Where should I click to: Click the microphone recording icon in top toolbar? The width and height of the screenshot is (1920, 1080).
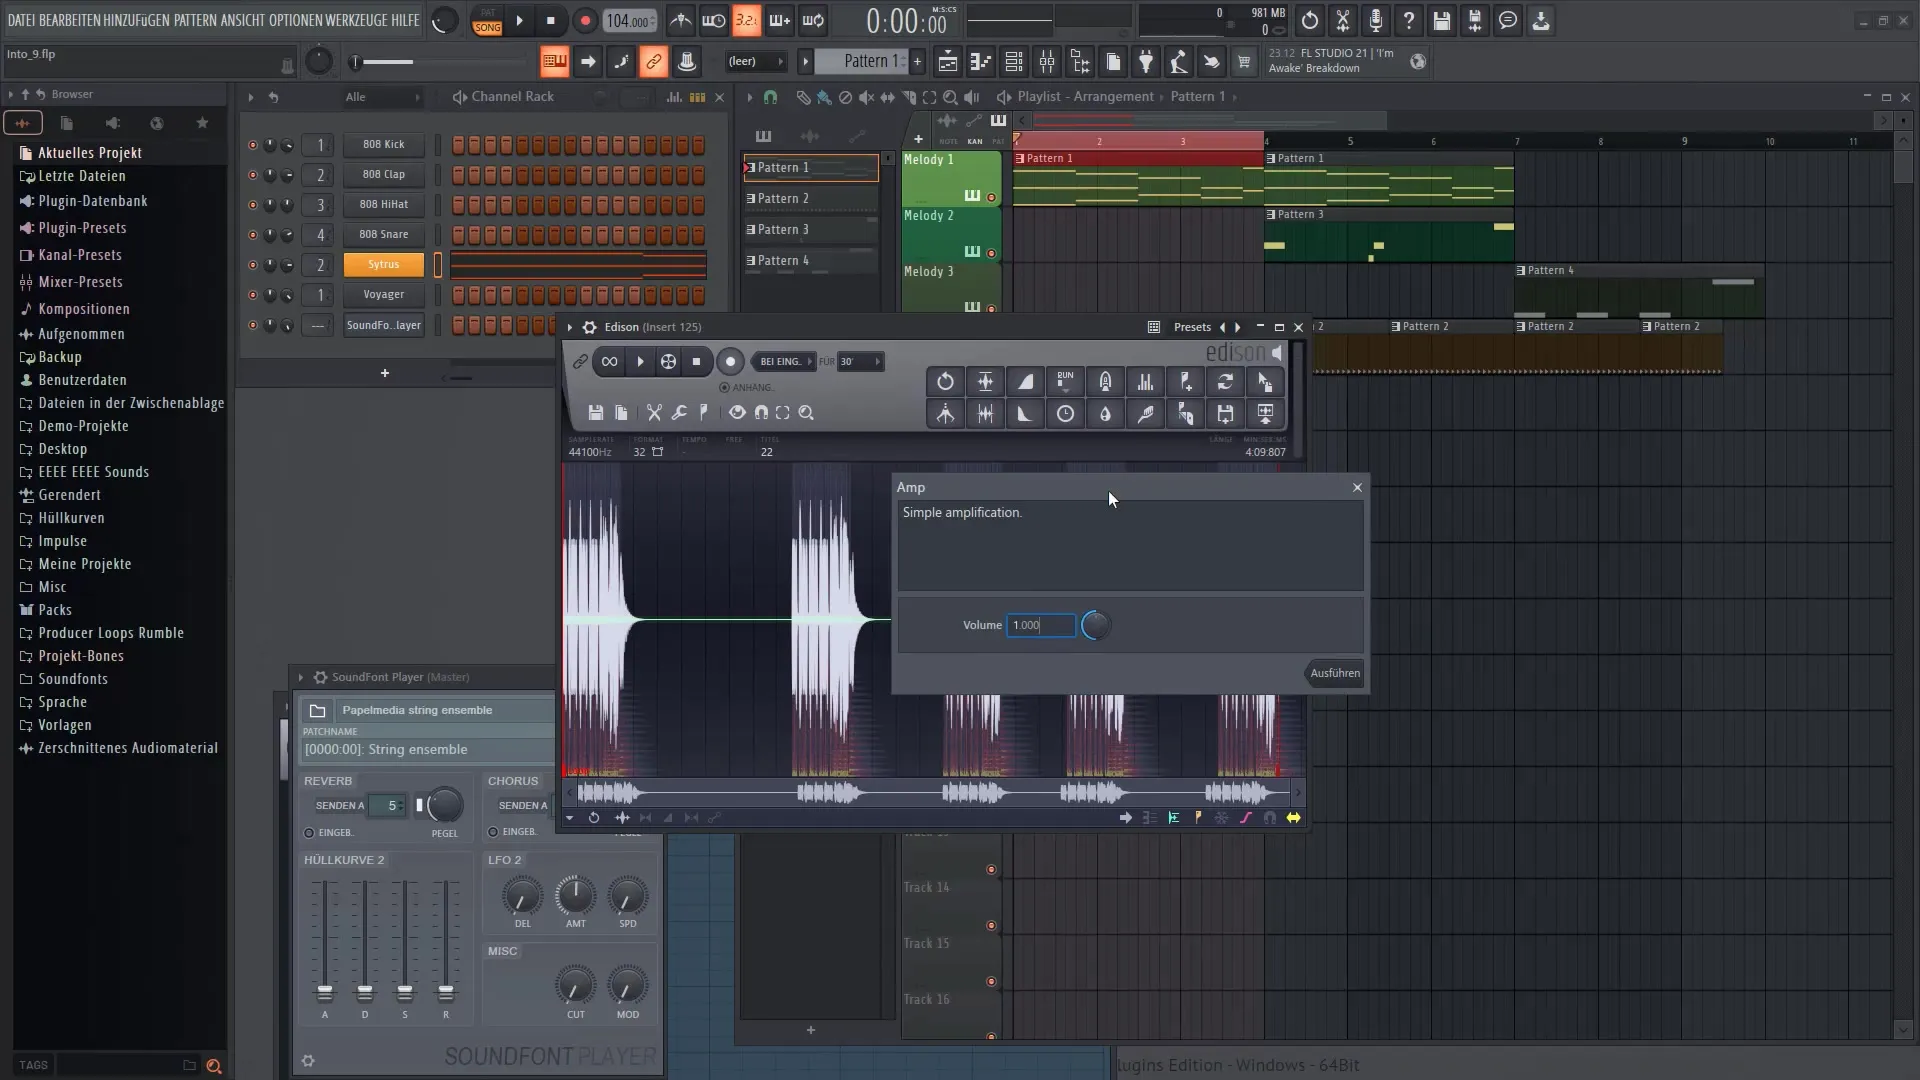coord(1376,20)
